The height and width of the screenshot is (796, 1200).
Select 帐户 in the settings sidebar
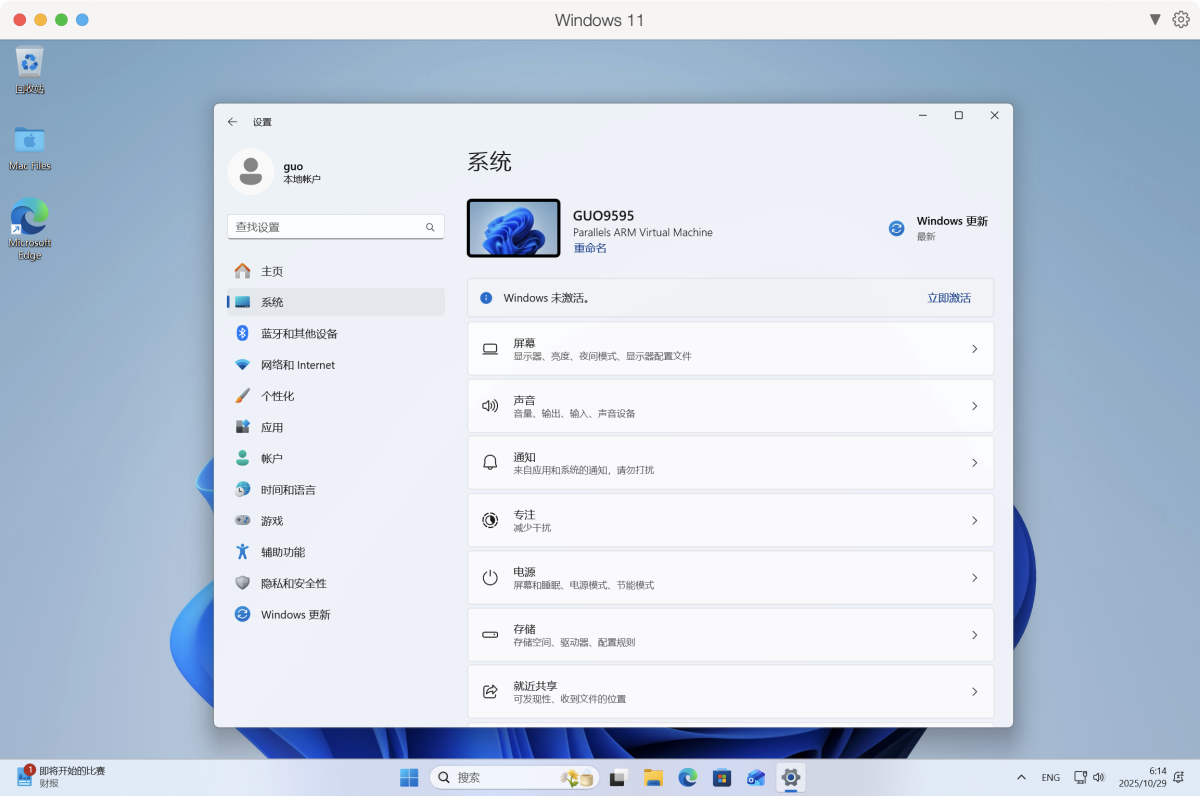(x=272, y=458)
